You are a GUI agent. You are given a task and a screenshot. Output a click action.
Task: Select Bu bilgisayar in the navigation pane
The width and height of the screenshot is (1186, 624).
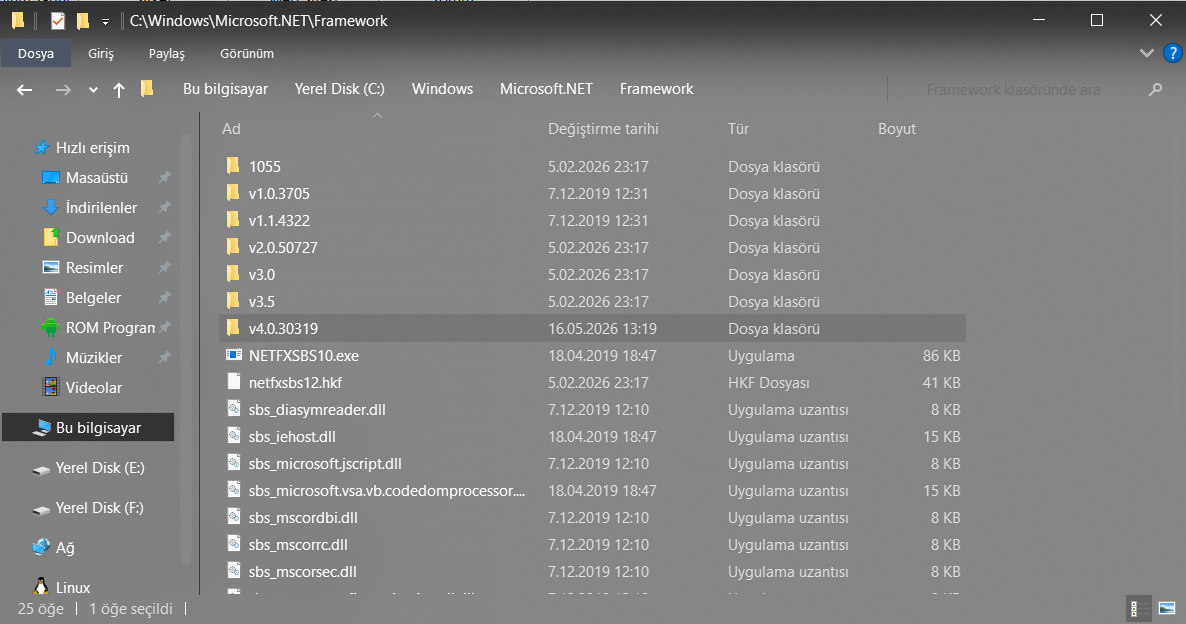[88, 427]
